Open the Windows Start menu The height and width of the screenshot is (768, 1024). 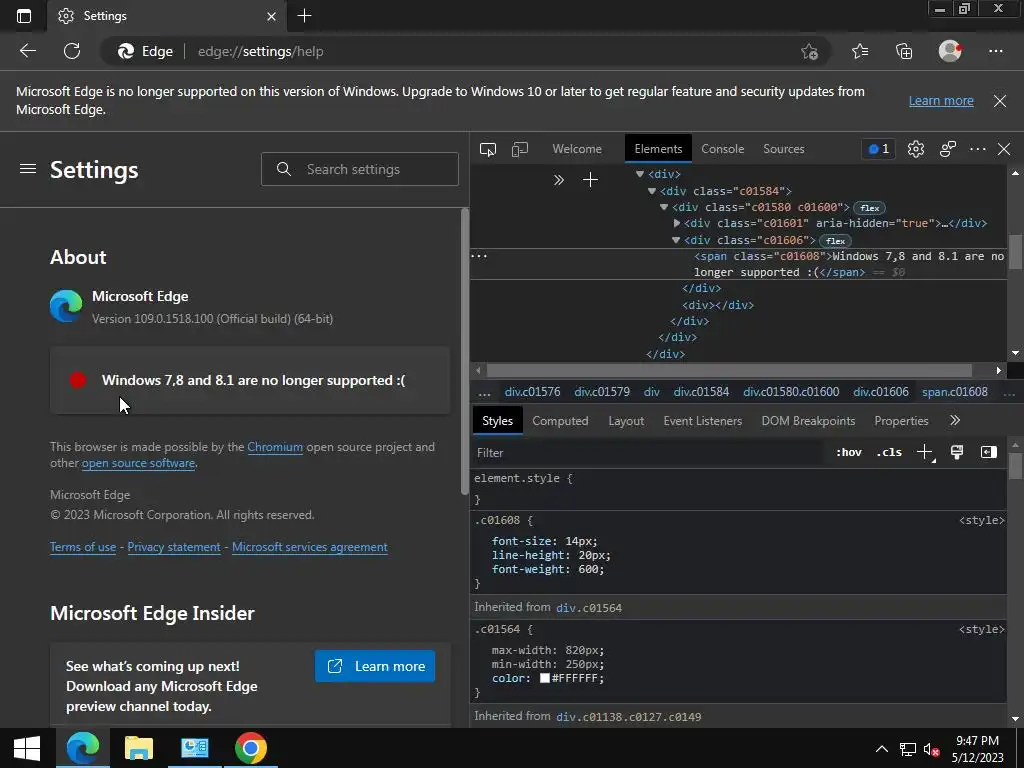(x=27, y=748)
